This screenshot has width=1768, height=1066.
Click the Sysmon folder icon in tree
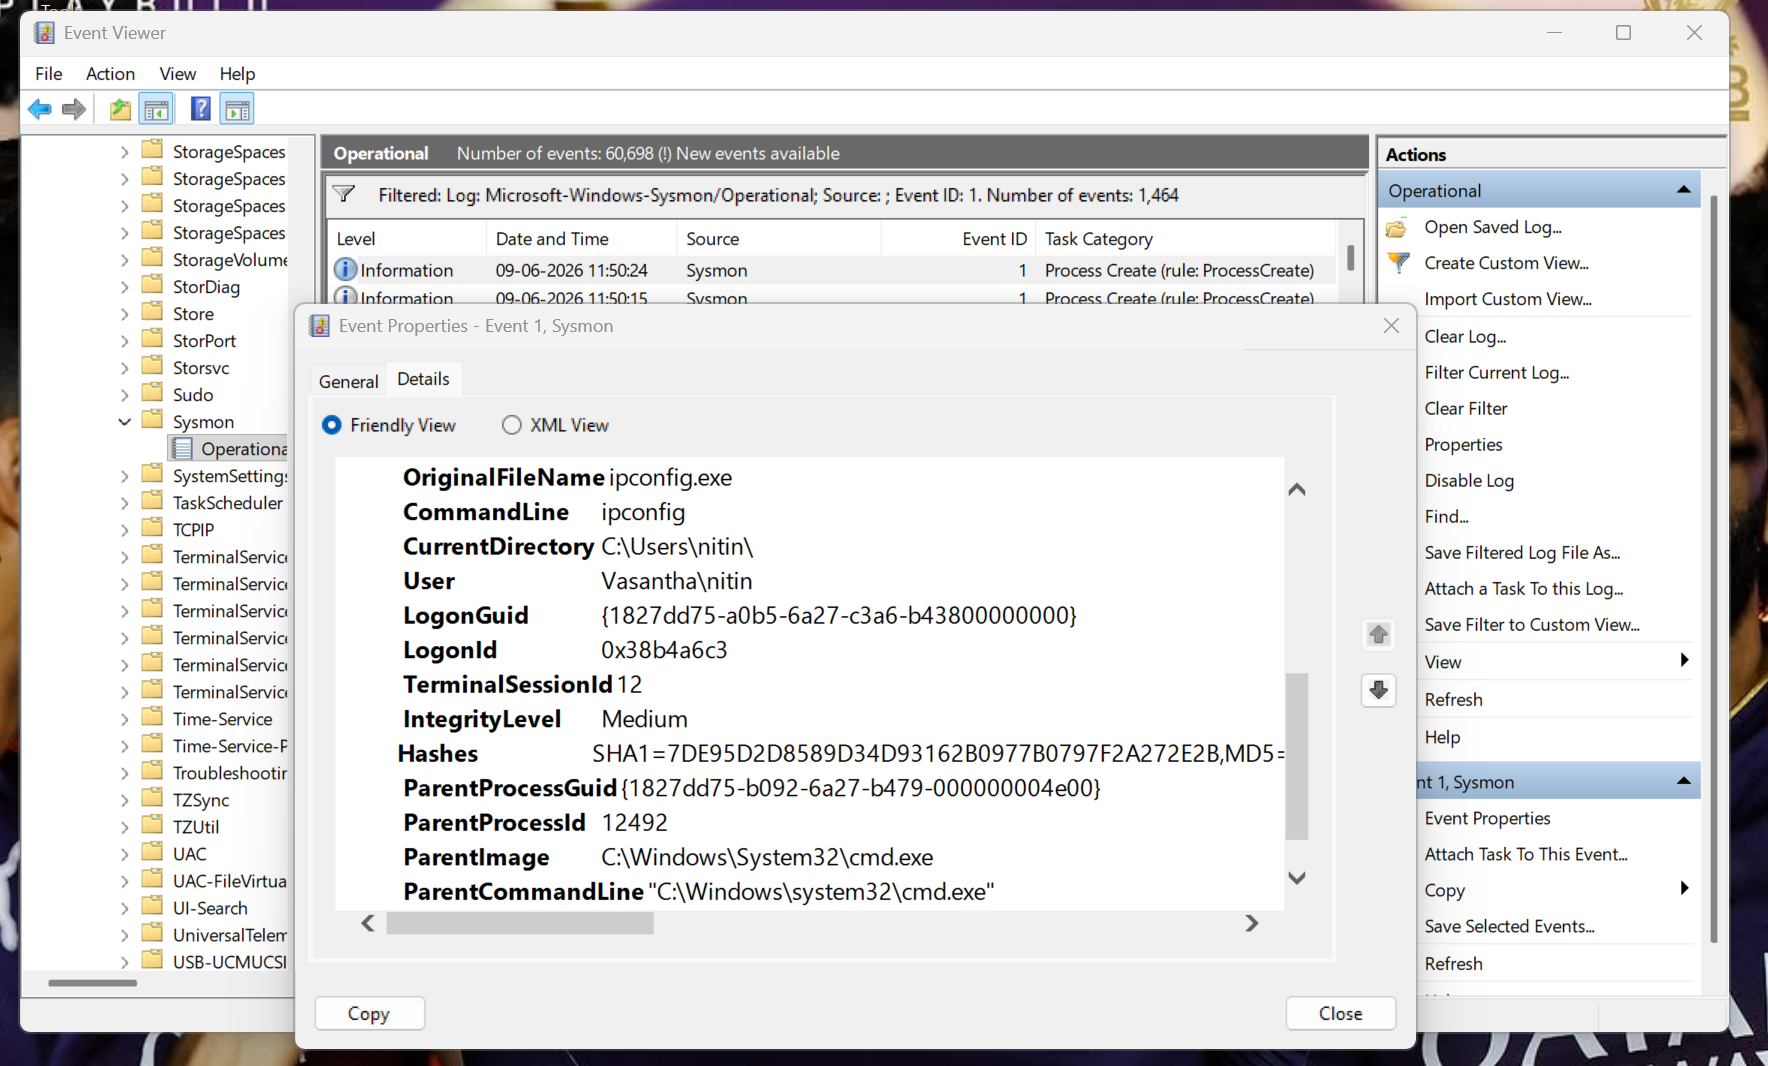coord(153,420)
